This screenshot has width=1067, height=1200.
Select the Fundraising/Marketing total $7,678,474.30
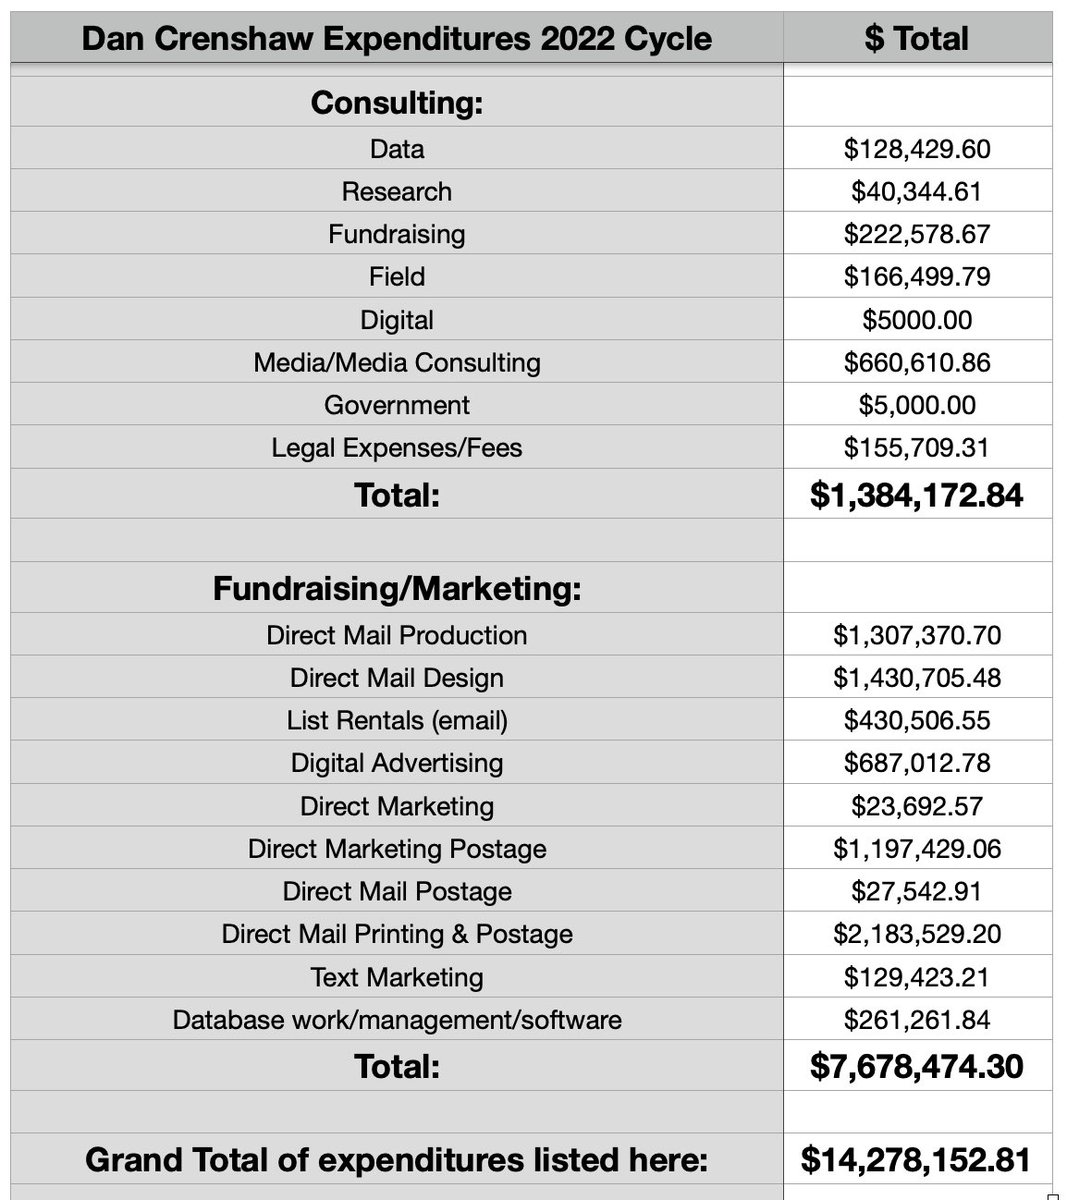916,1066
